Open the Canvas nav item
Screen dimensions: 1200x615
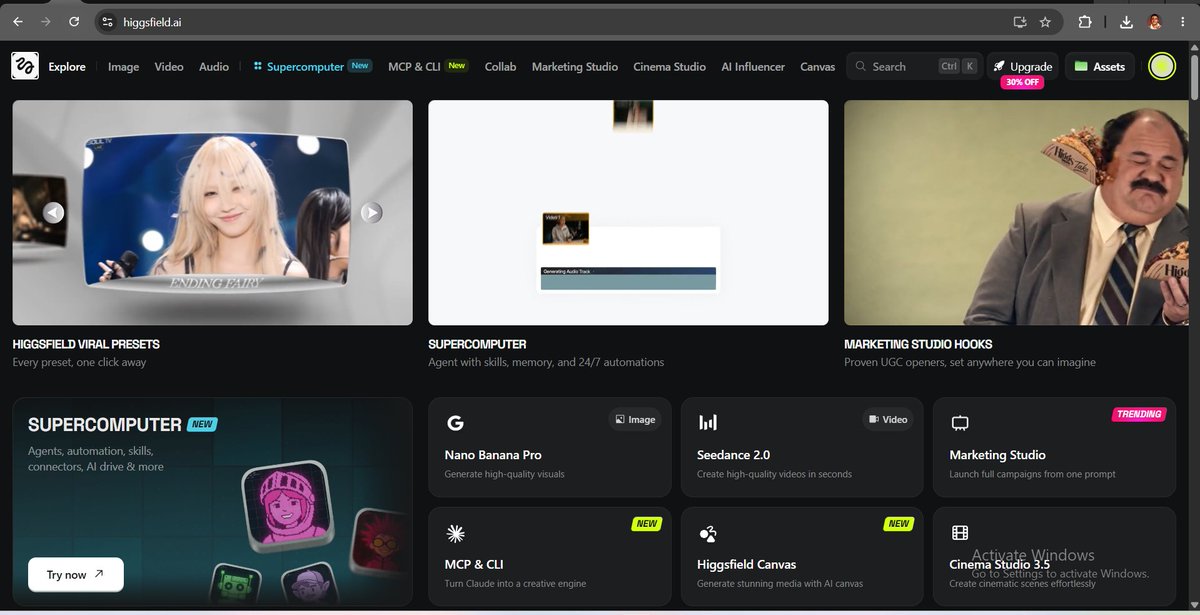pos(817,66)
